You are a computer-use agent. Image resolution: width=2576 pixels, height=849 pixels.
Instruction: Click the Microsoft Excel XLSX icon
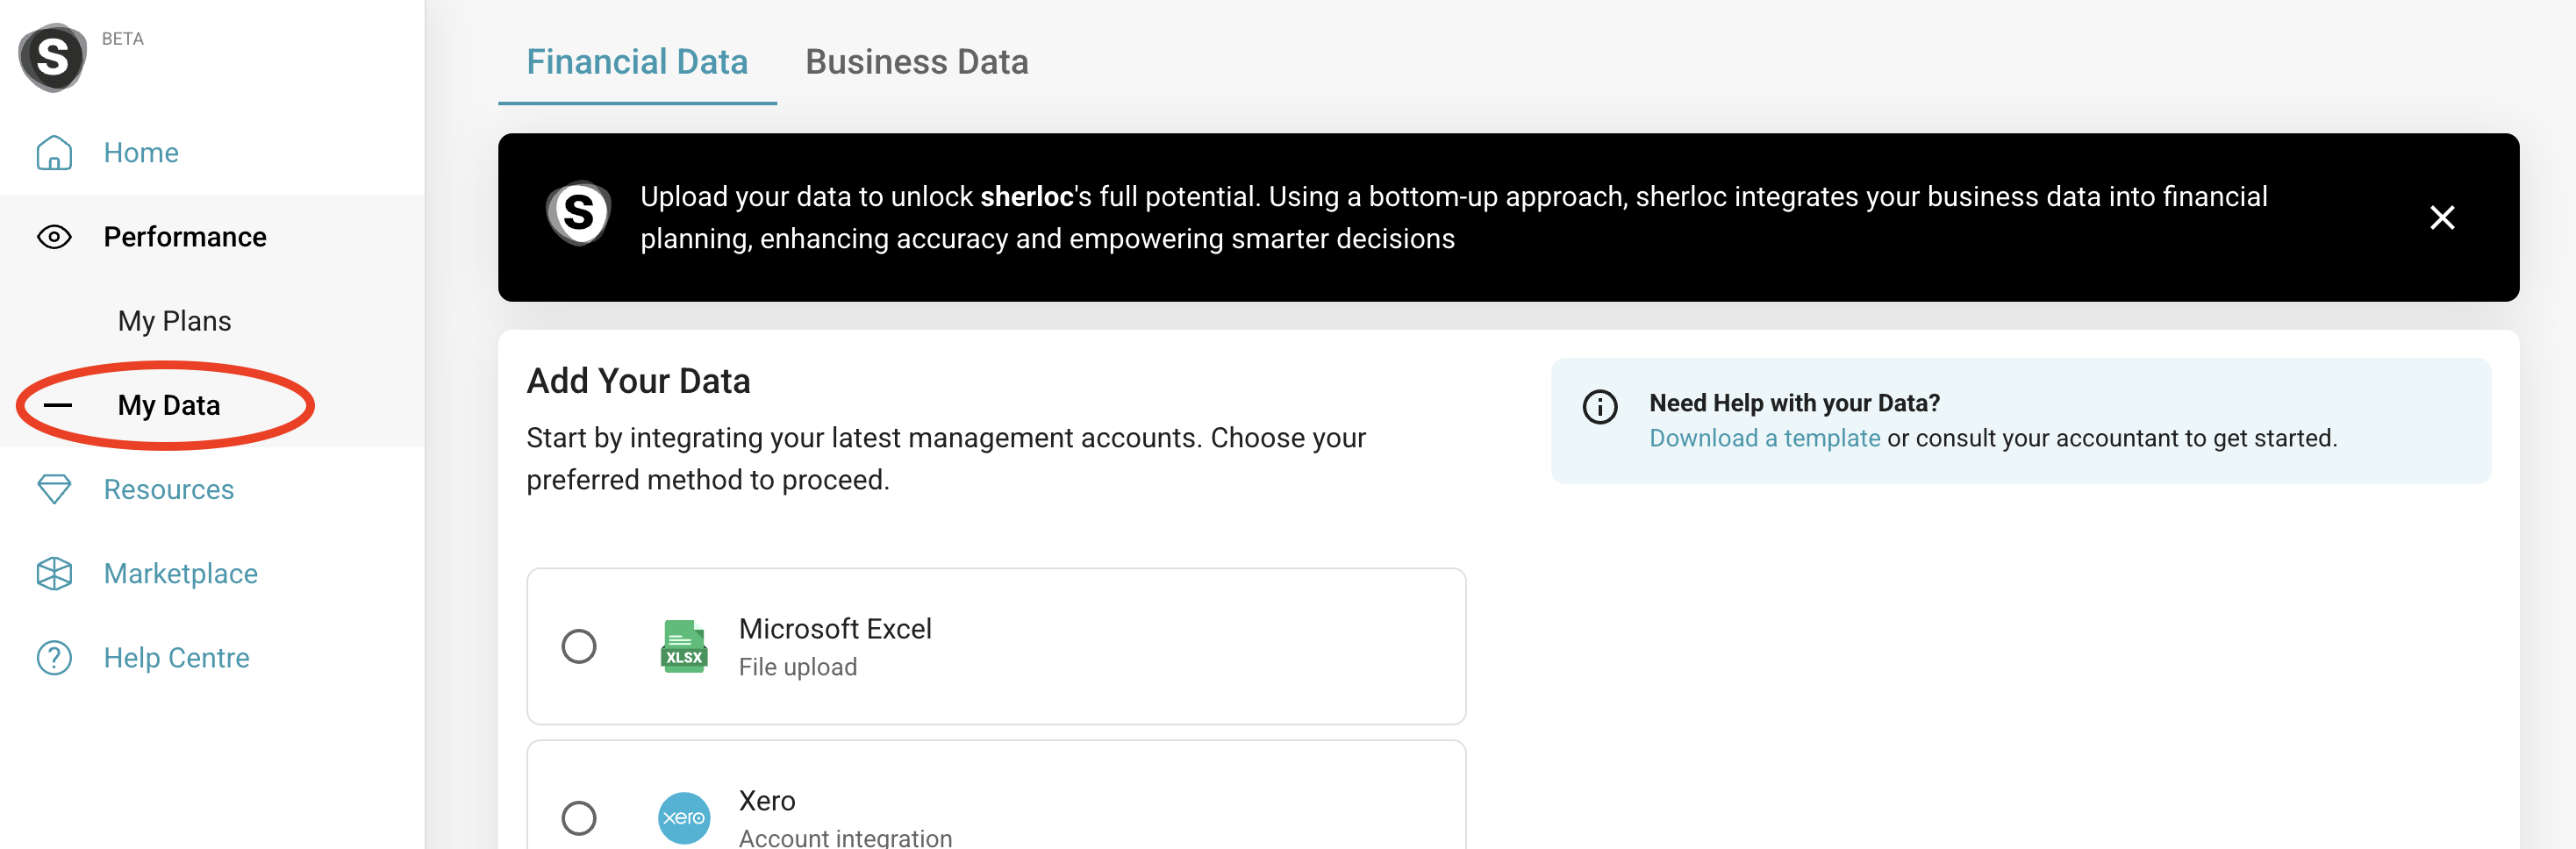pos(684,646)
